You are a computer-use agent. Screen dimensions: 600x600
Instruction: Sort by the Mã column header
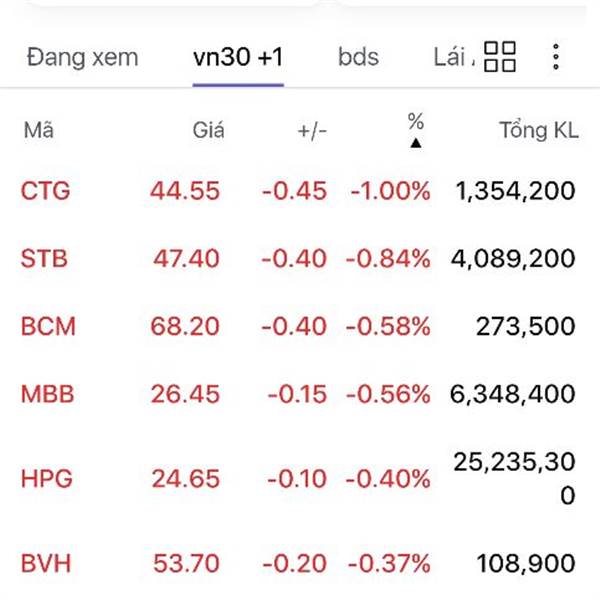pyautogui.click(x=39, y=130)
